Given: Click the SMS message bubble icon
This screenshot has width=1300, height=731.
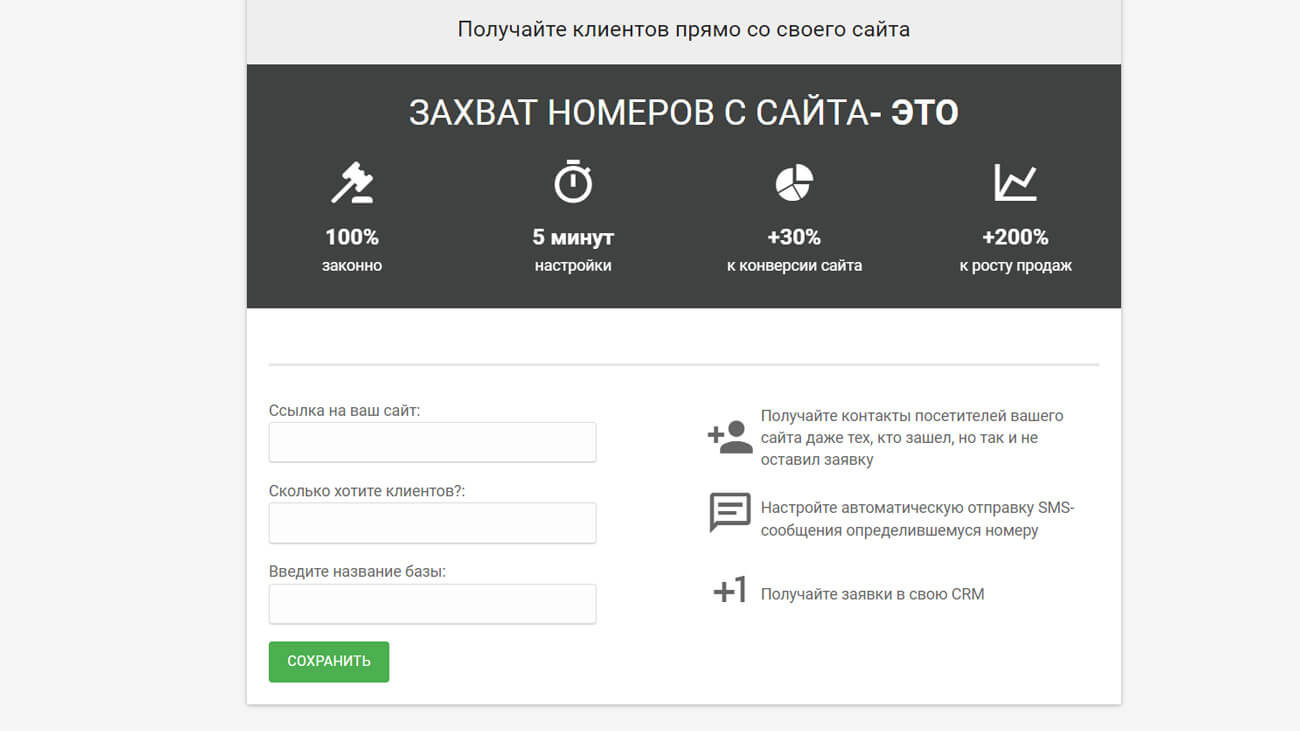Looking at the screenshot, I should point(730,512).
